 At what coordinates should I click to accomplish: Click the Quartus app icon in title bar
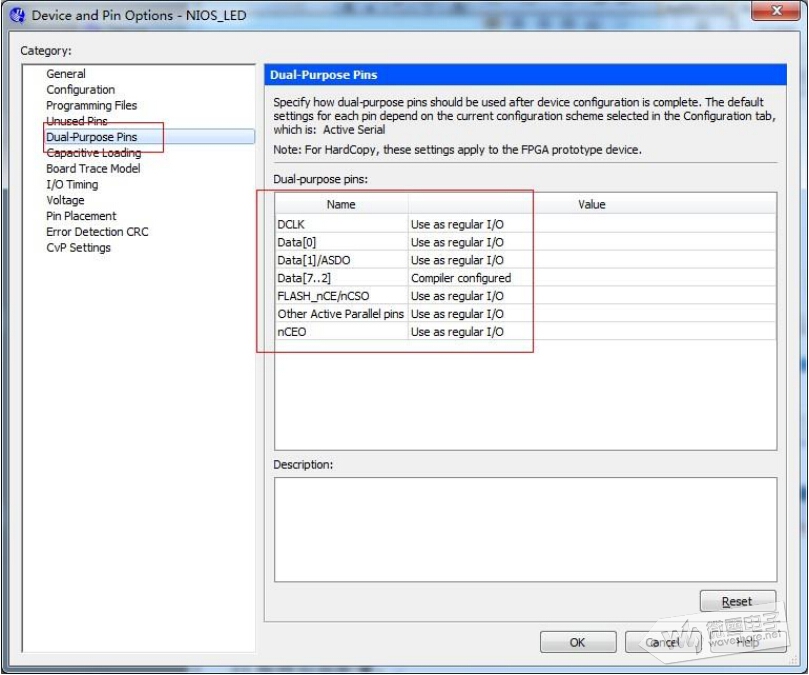17,15
